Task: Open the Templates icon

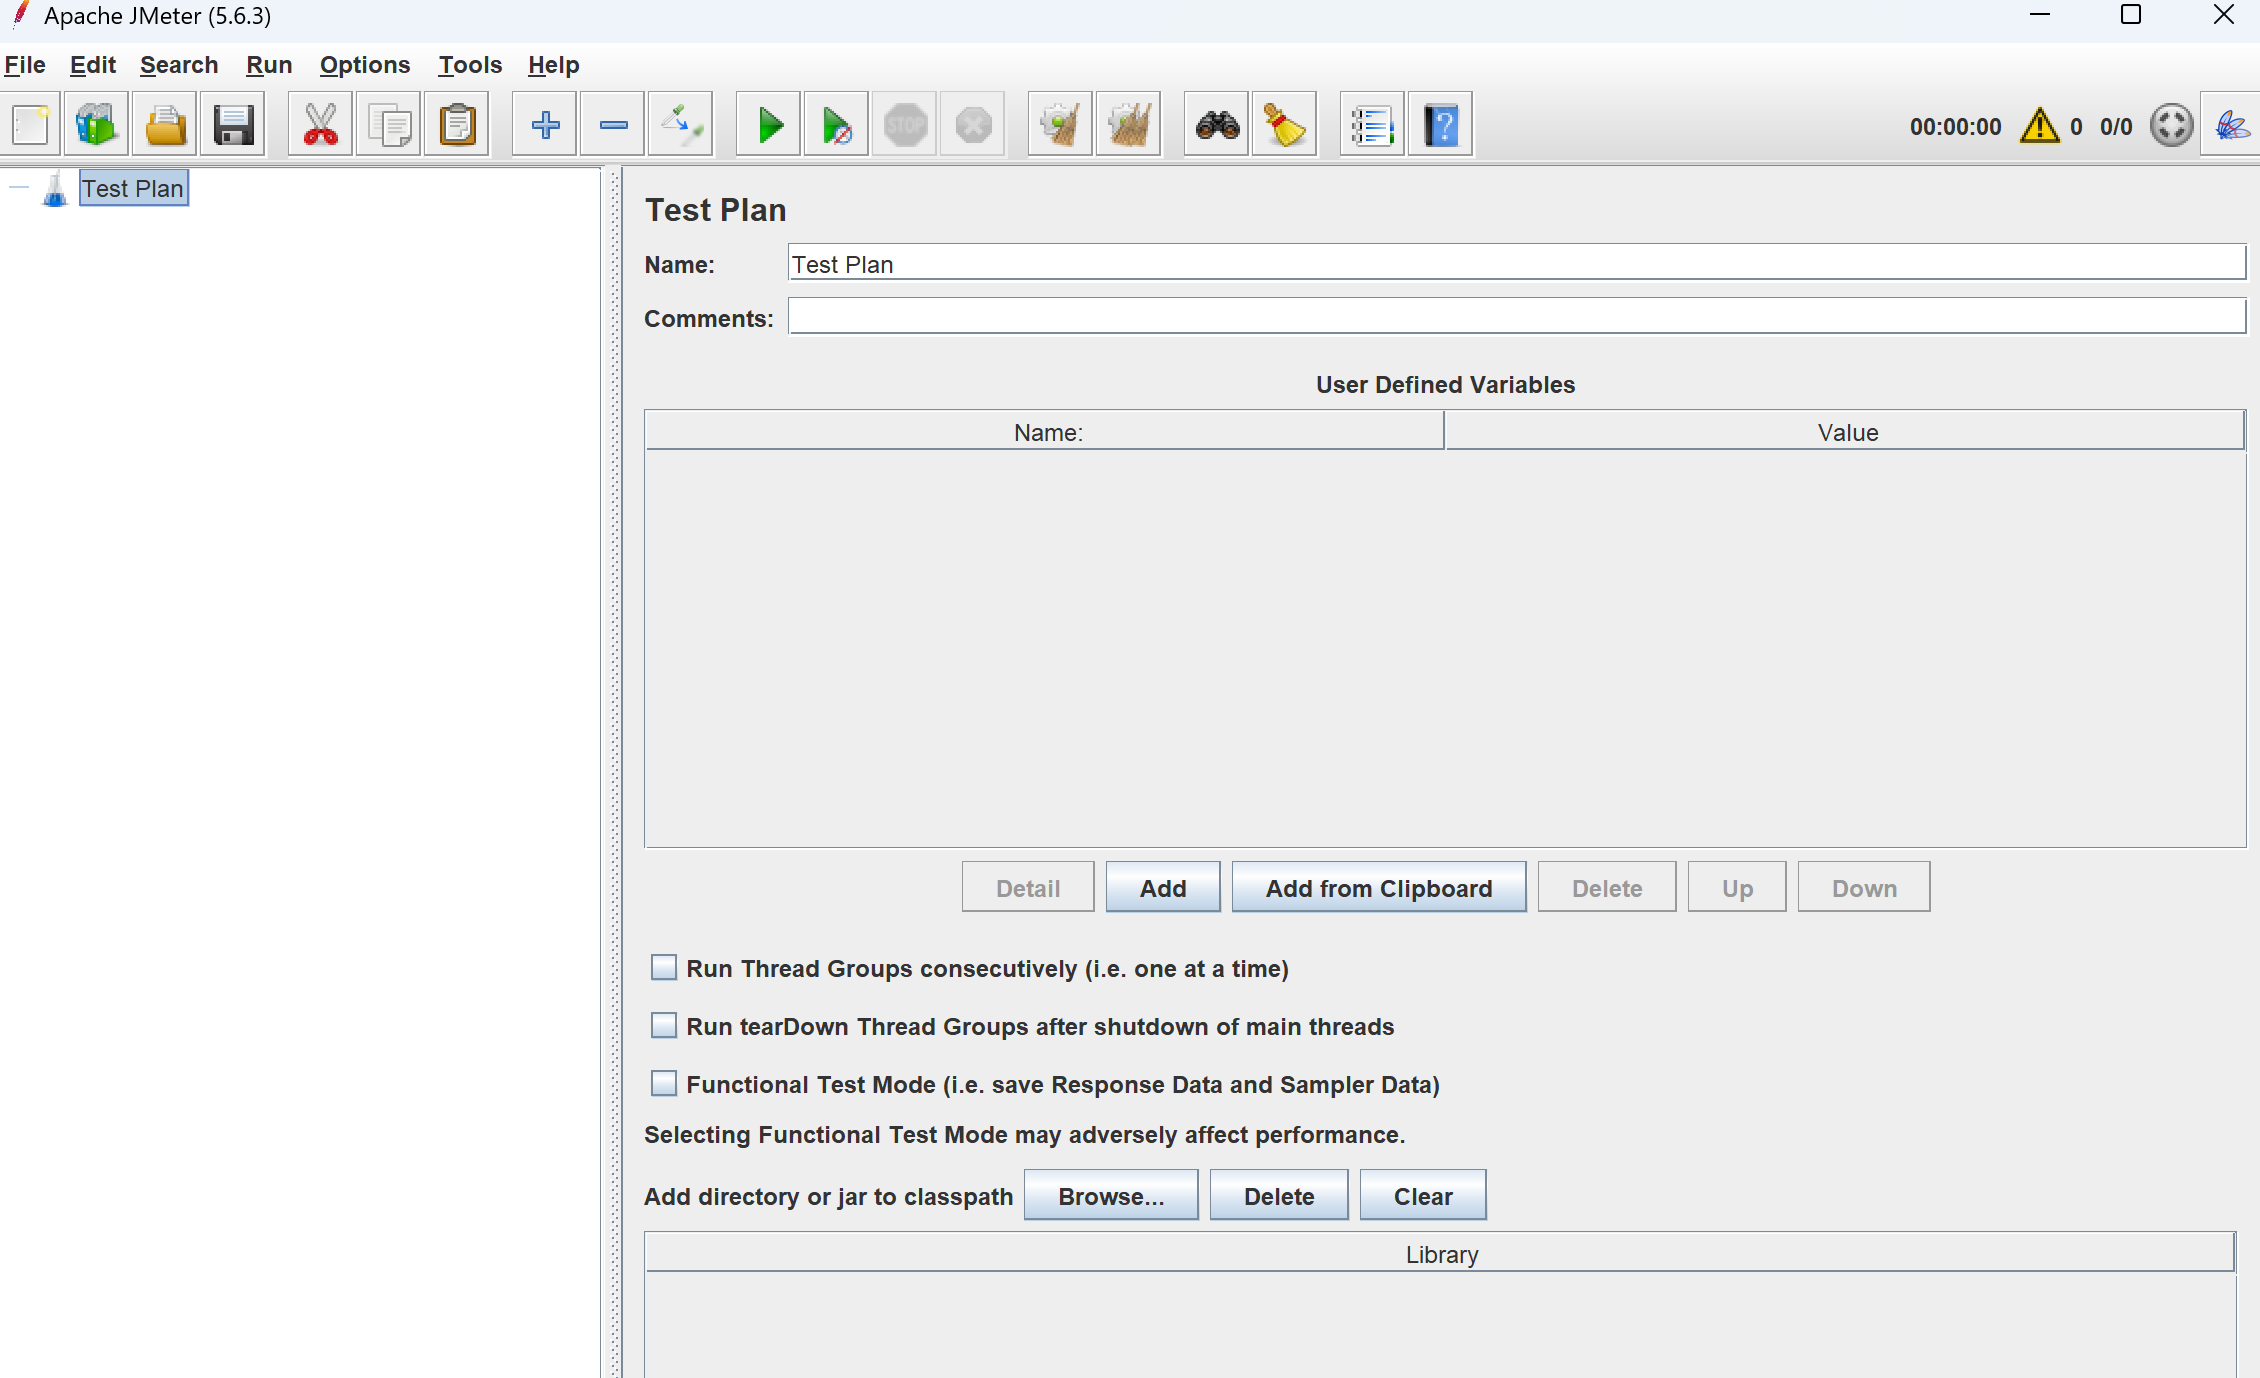Action: click(x=97, y=125)
